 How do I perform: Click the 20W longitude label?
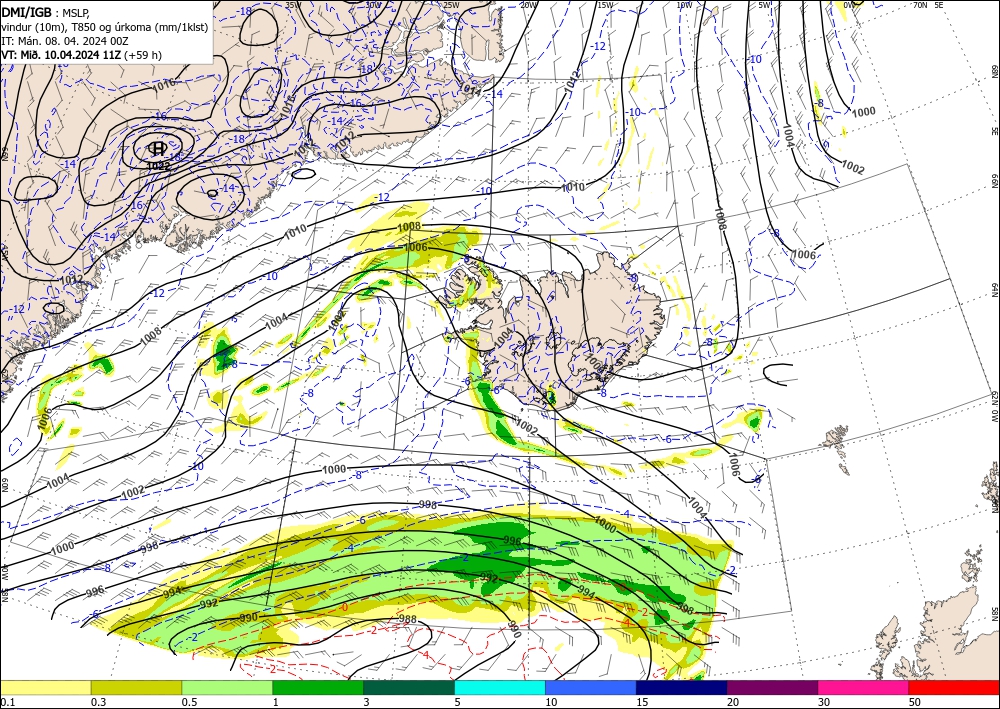(528, 5)
